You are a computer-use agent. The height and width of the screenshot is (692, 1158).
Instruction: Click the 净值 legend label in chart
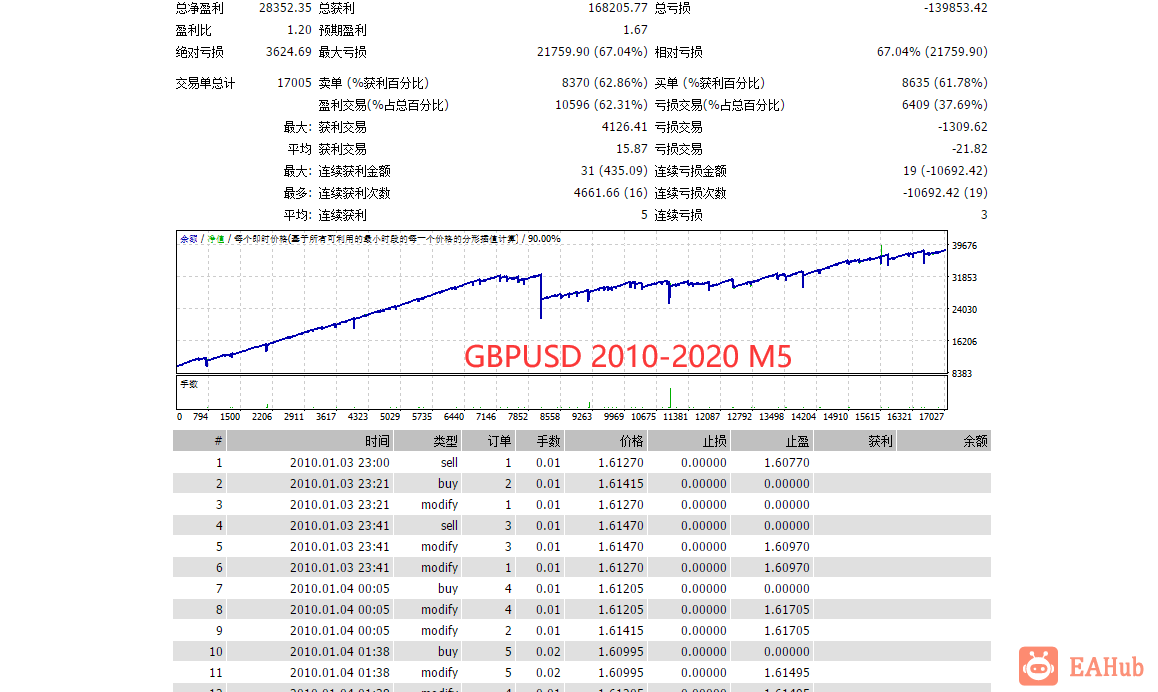coord(216,239)
